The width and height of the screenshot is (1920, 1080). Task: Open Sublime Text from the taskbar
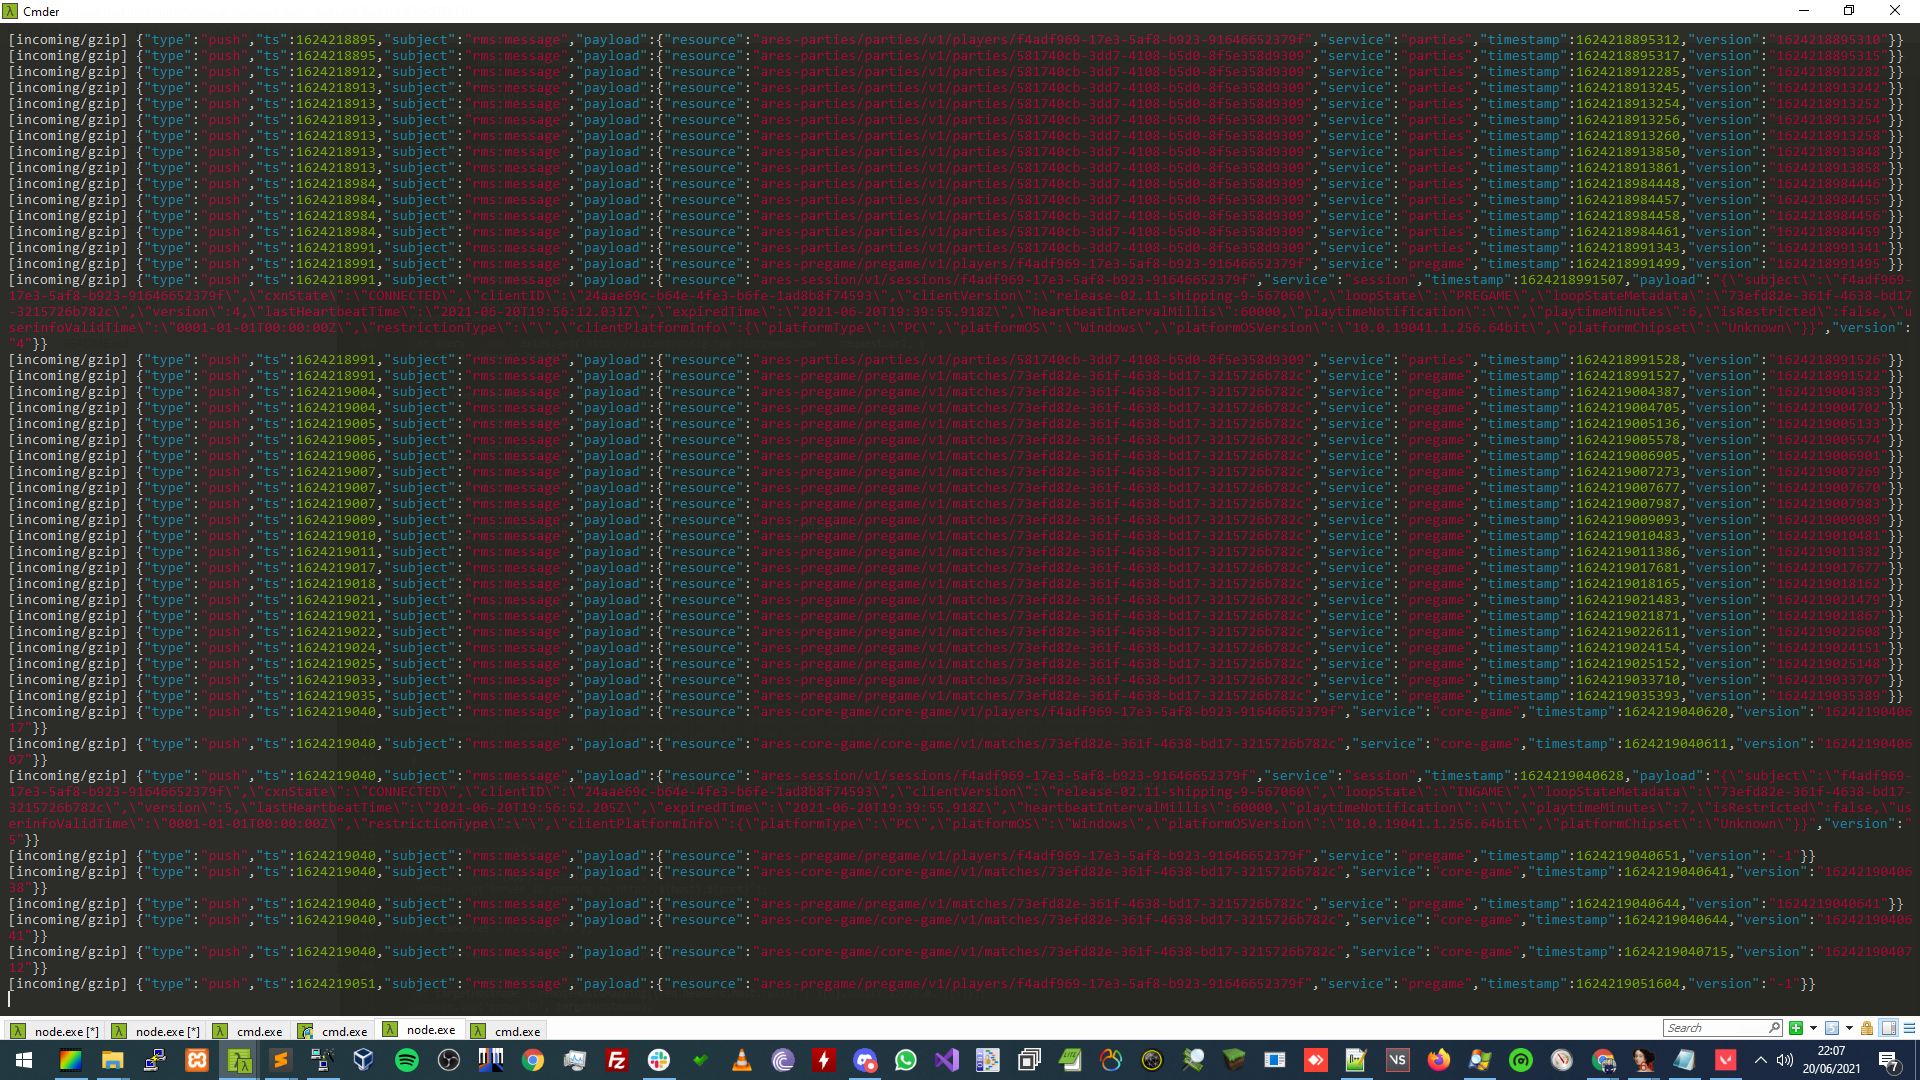pos(281,1061)
